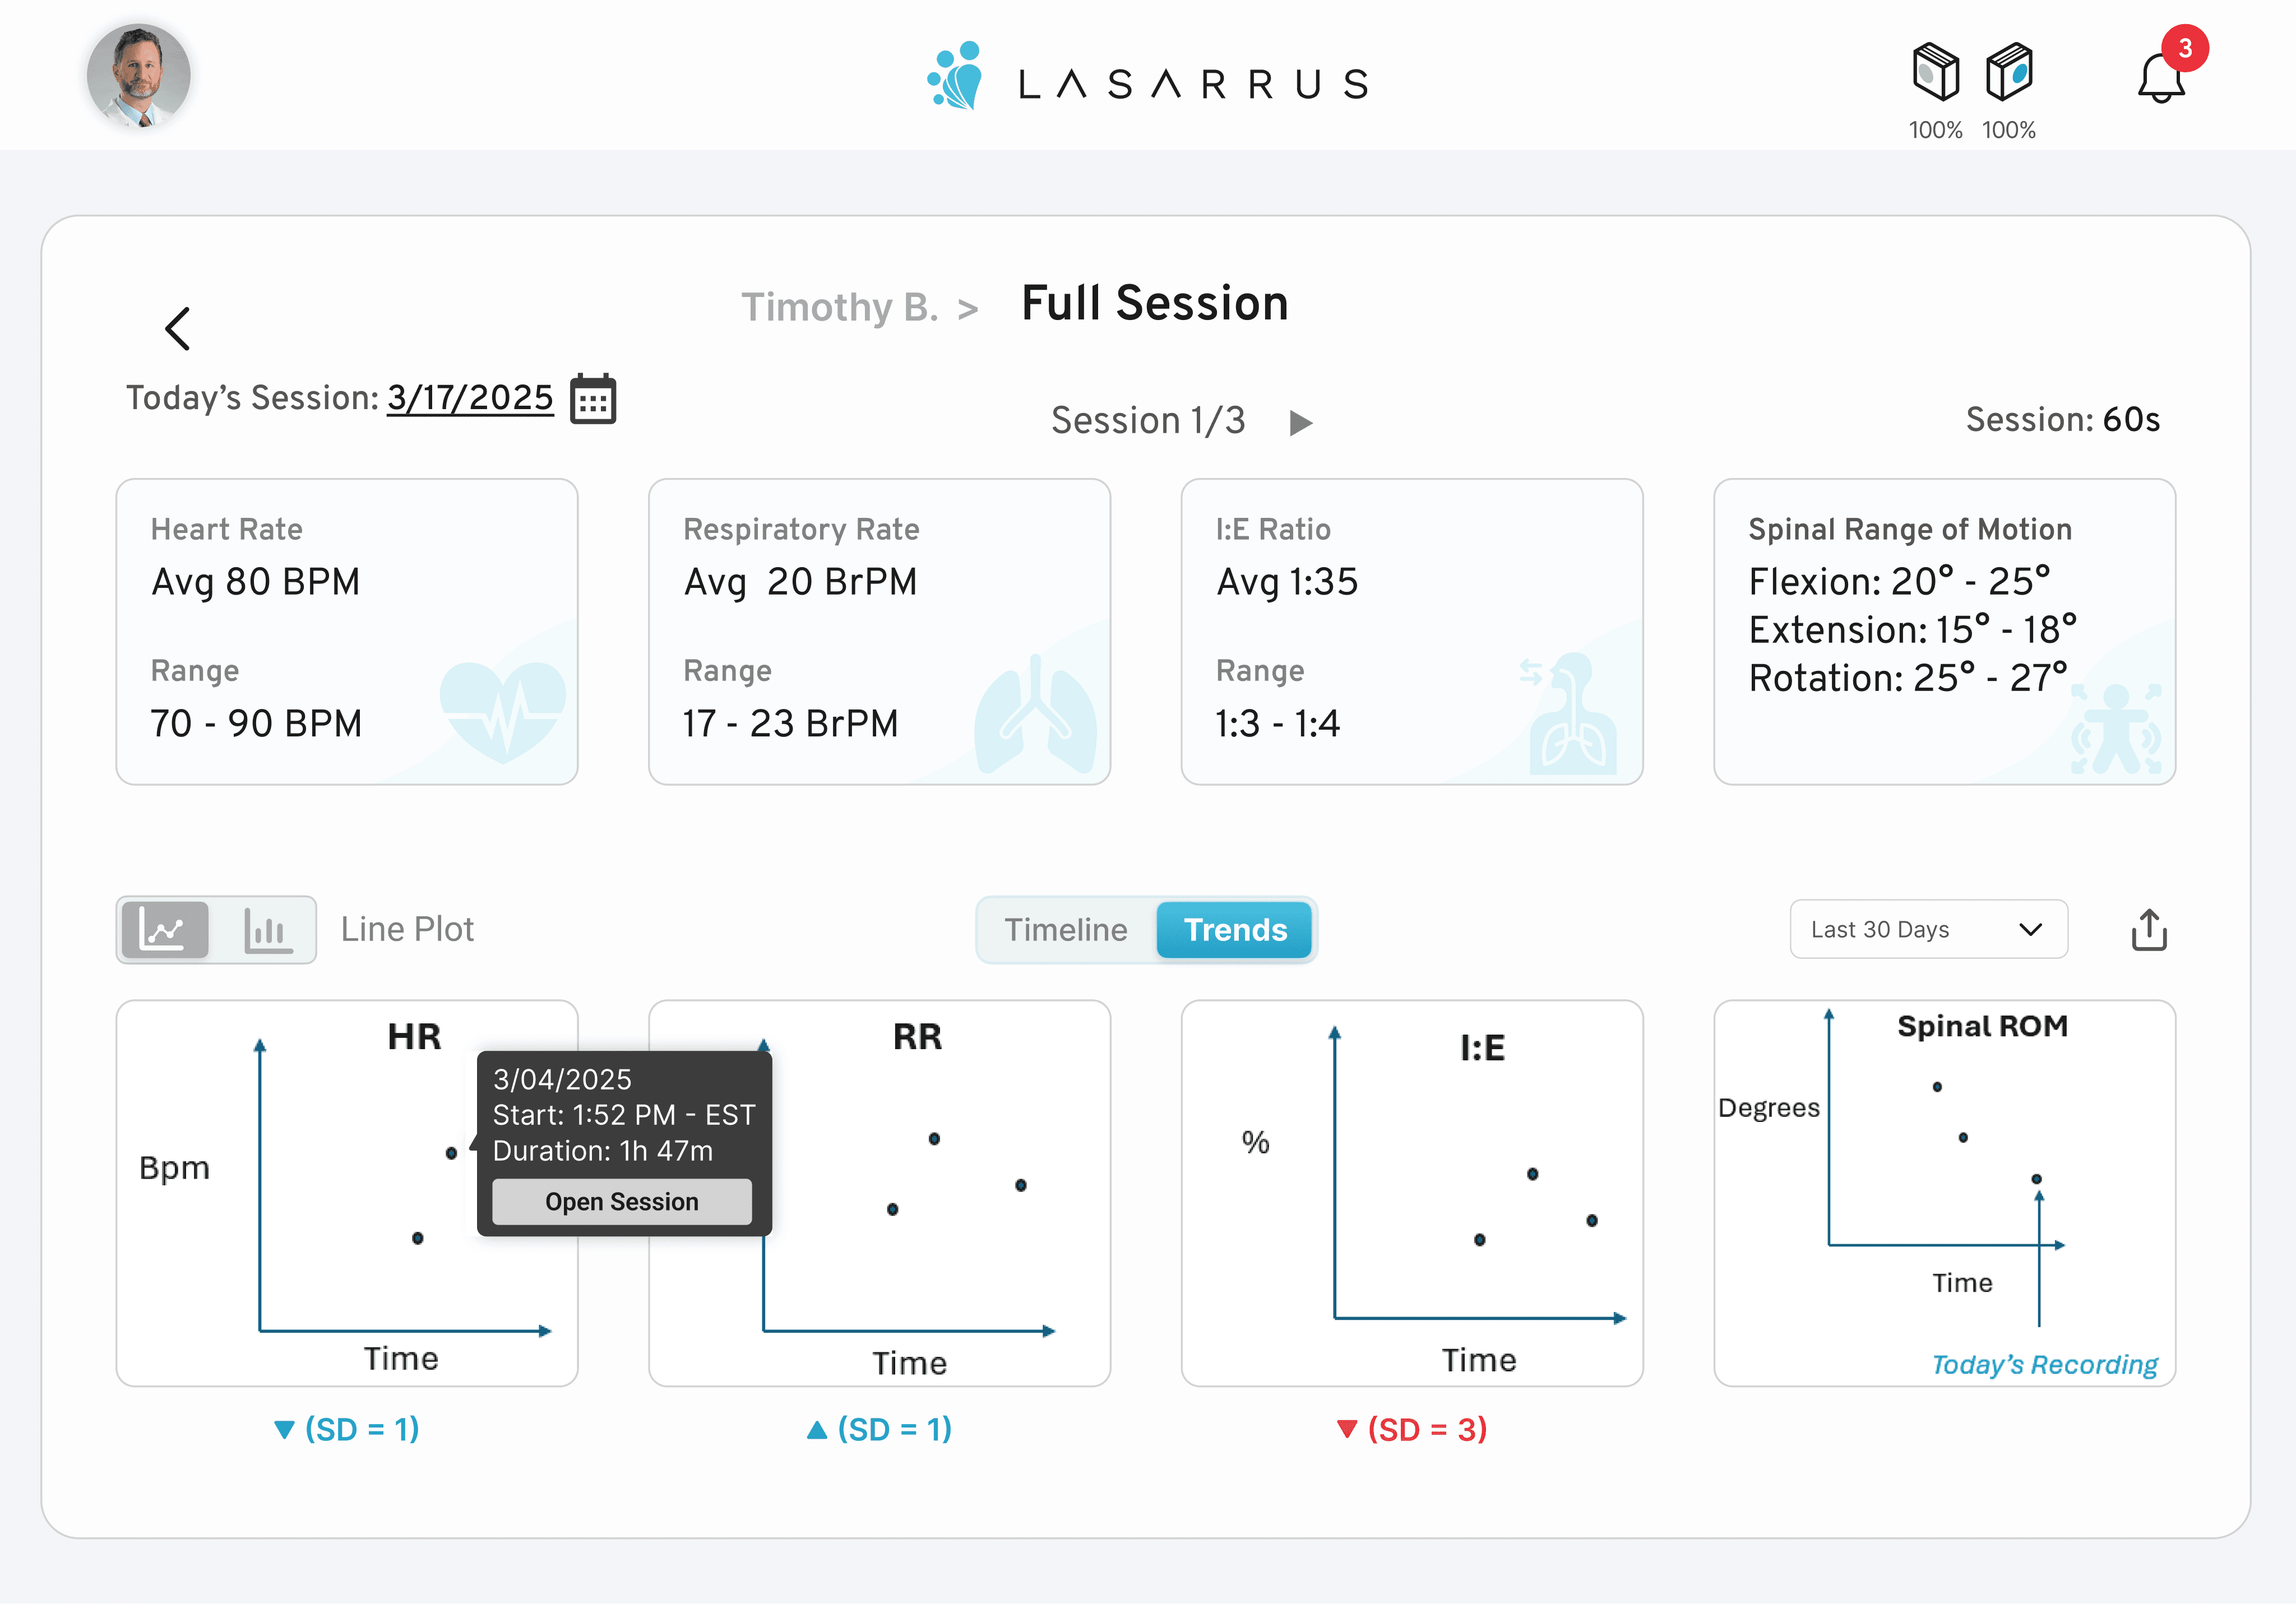Advance to next session with play arrow

click(1300, 423)
